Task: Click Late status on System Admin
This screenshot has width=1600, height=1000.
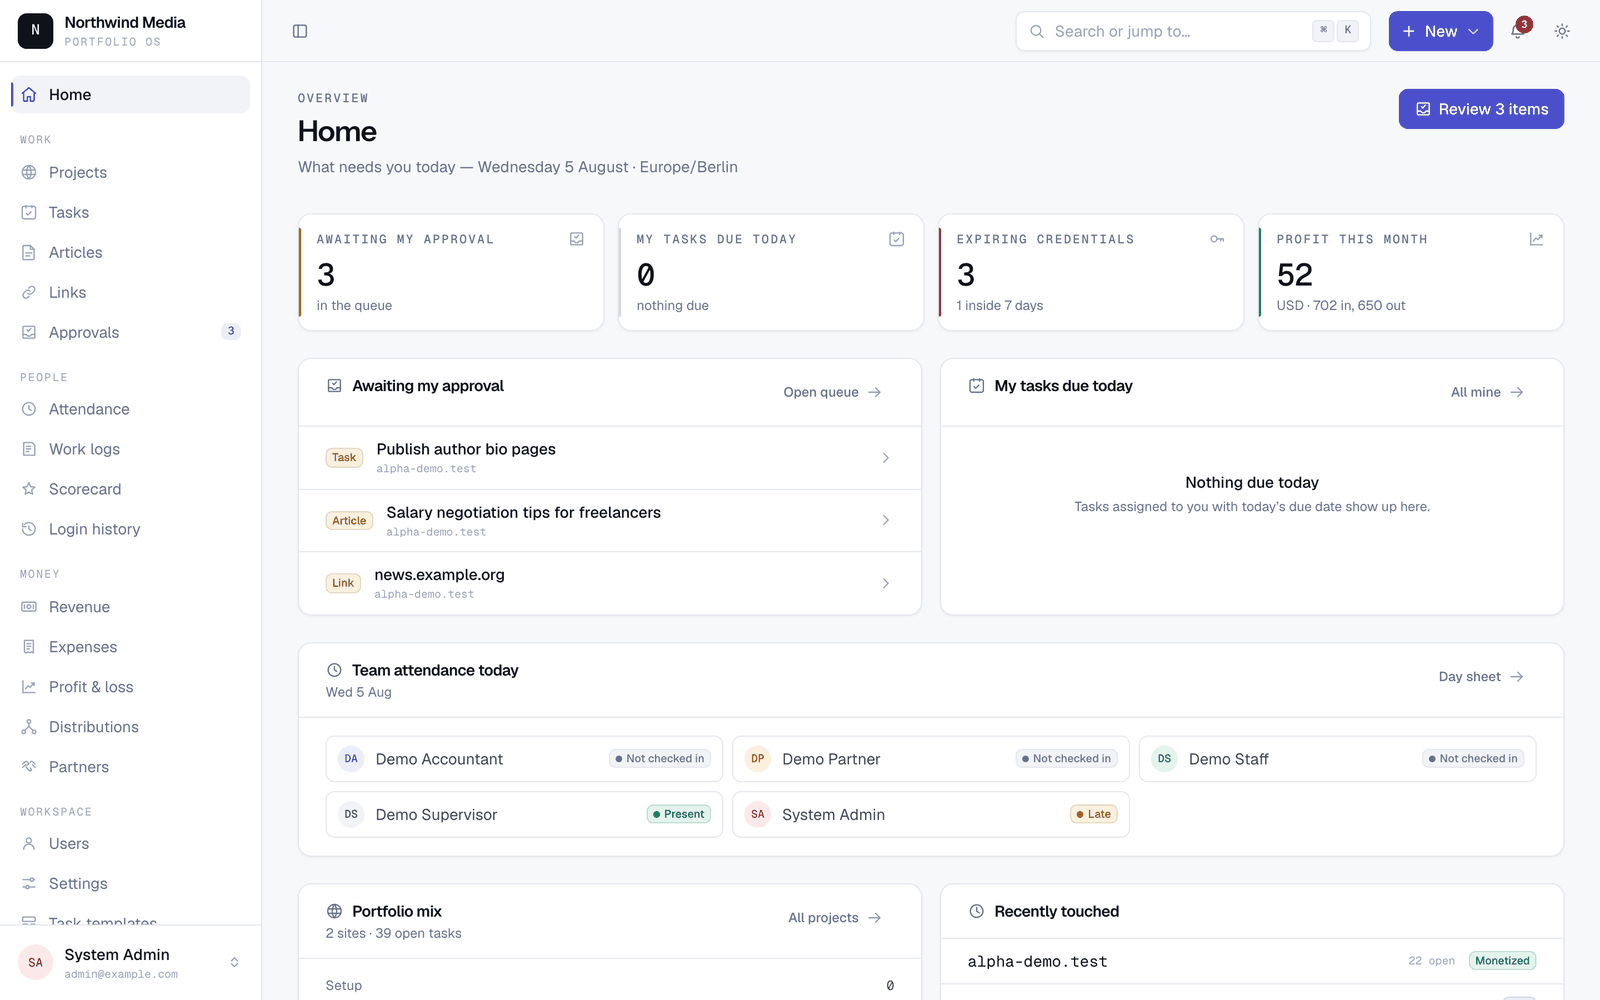Action: coord(1093,814)
